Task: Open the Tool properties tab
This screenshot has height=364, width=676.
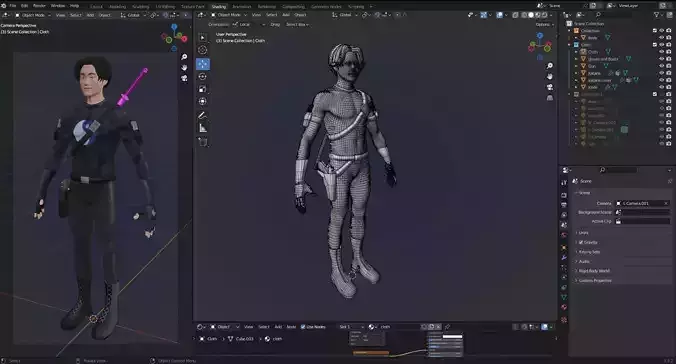Action: [564, 183]
